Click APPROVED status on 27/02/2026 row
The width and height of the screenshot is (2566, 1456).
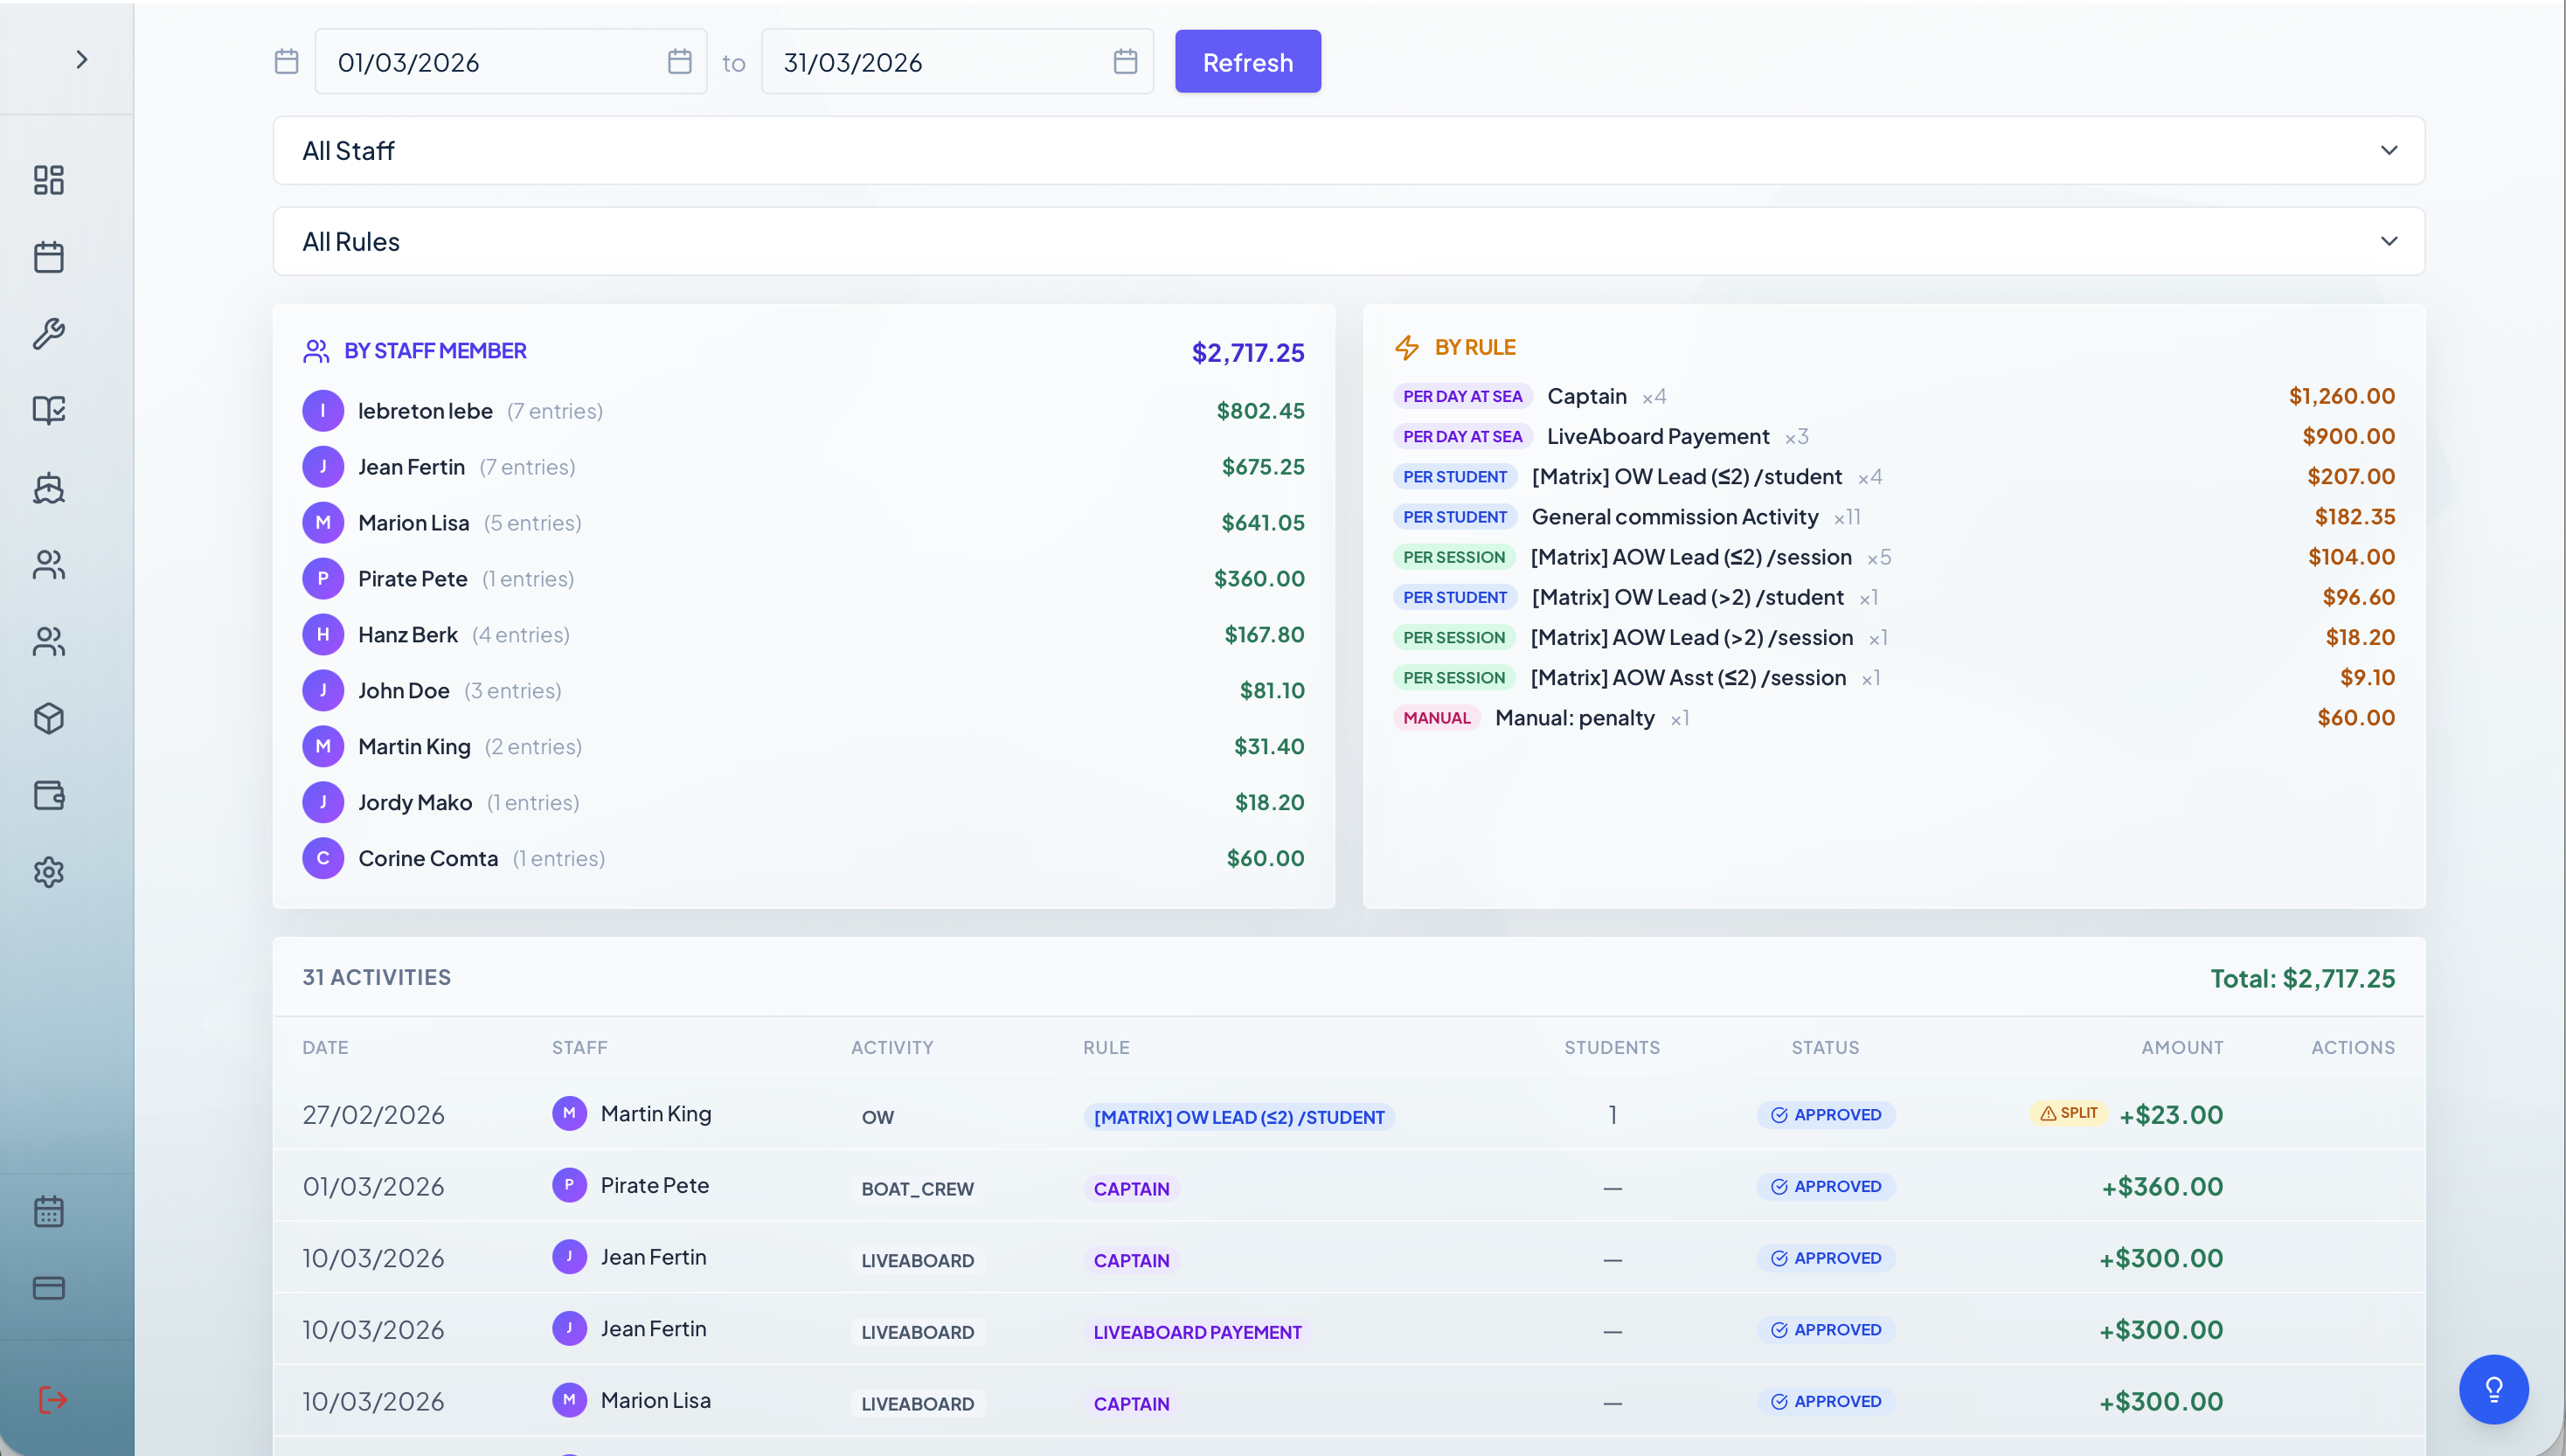1826,1115
